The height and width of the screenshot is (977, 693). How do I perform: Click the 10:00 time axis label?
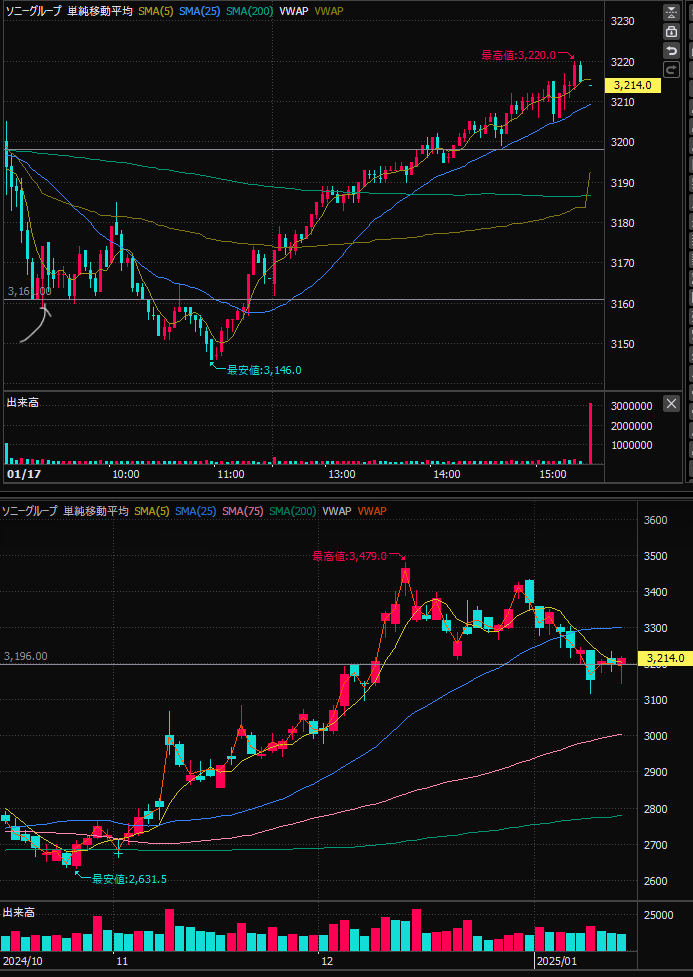(126, 474)
